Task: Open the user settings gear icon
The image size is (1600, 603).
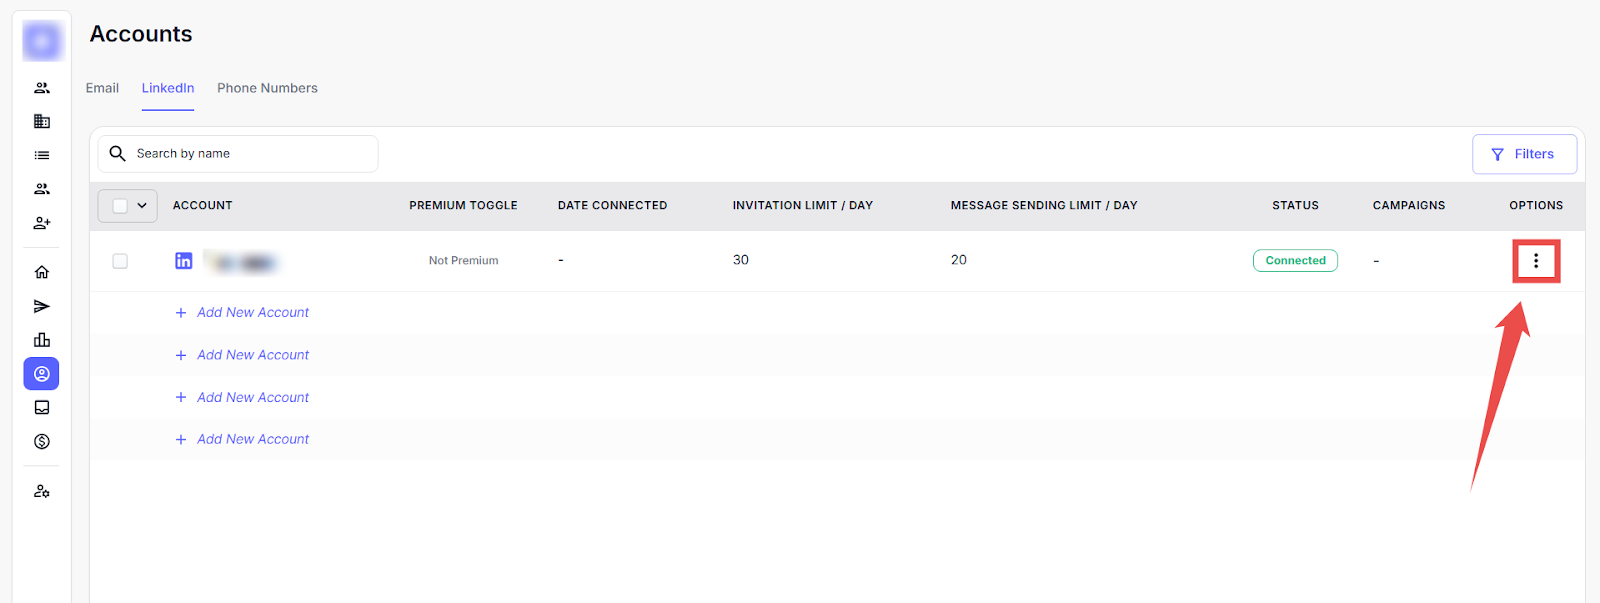Action: click(x=42, y=492)
